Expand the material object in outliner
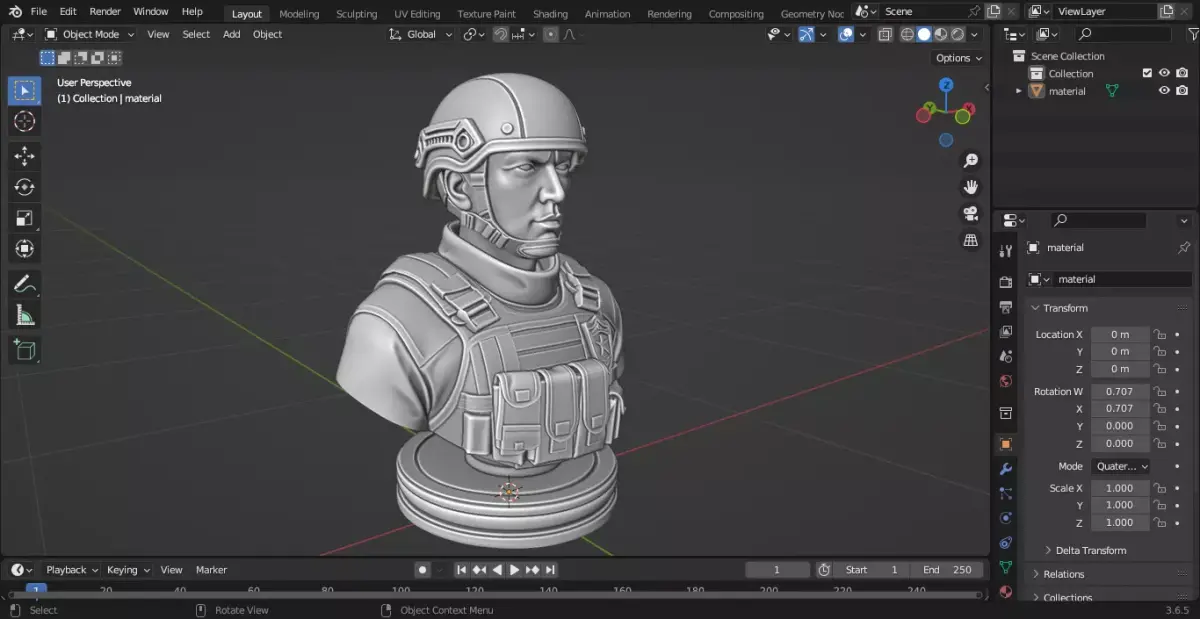This screenshot has width=1200, height=619. tap(1019, 91)
